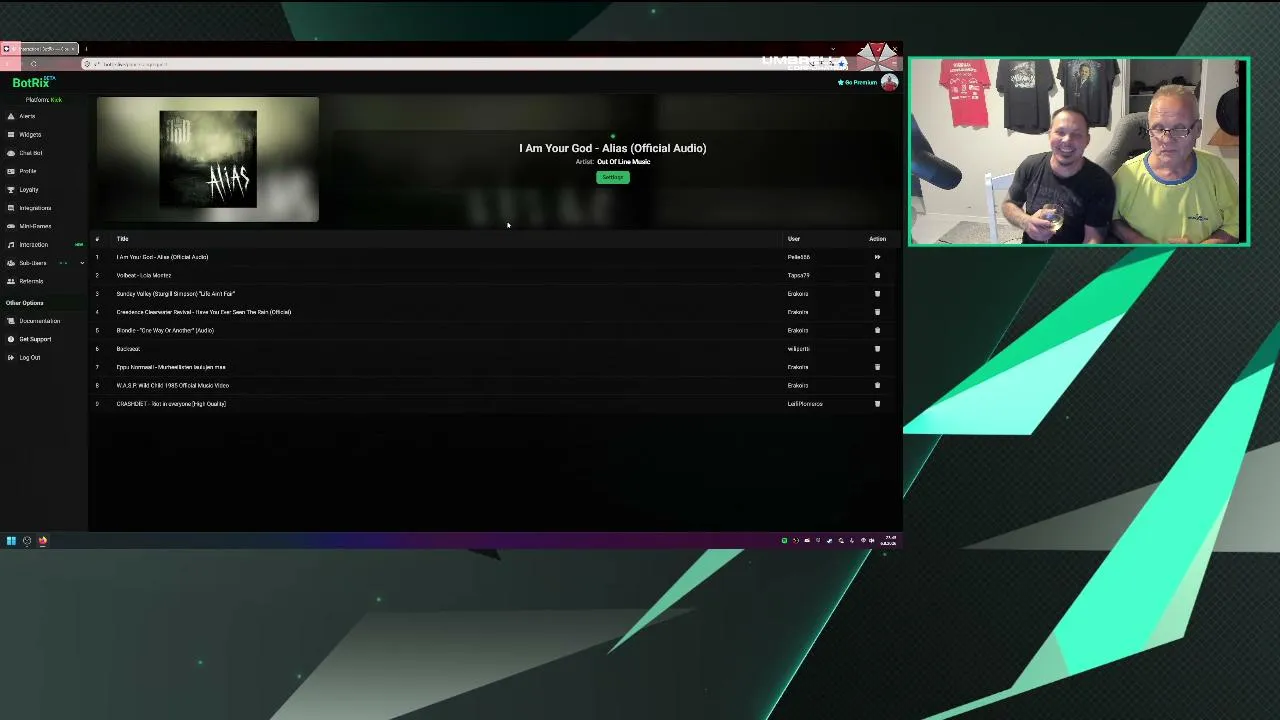
Task: Select the open BotRix browser tab
Action: (40, 48)
